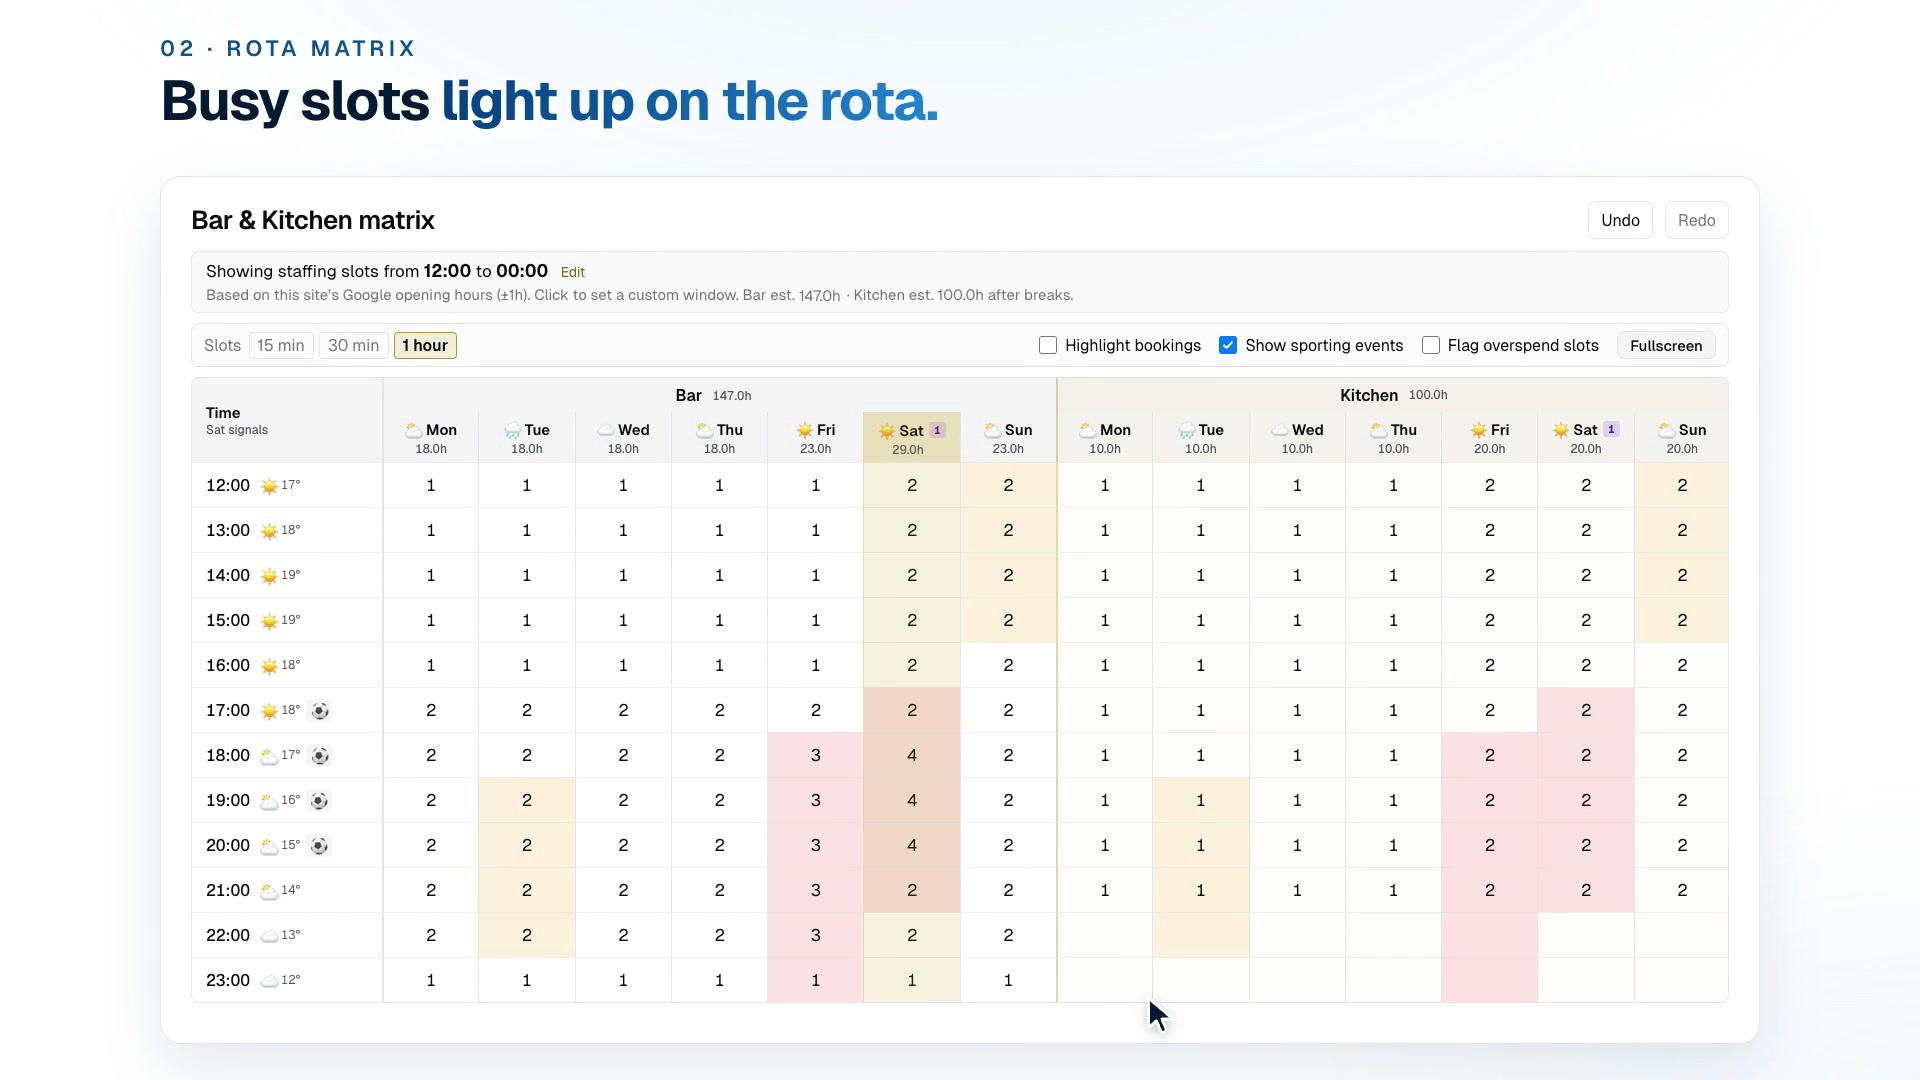This screenshot has height=1080, width=1920.
Task: Click Kitchen Tue 20:00 highlighted cell
Action: [x=1201, y=845]
